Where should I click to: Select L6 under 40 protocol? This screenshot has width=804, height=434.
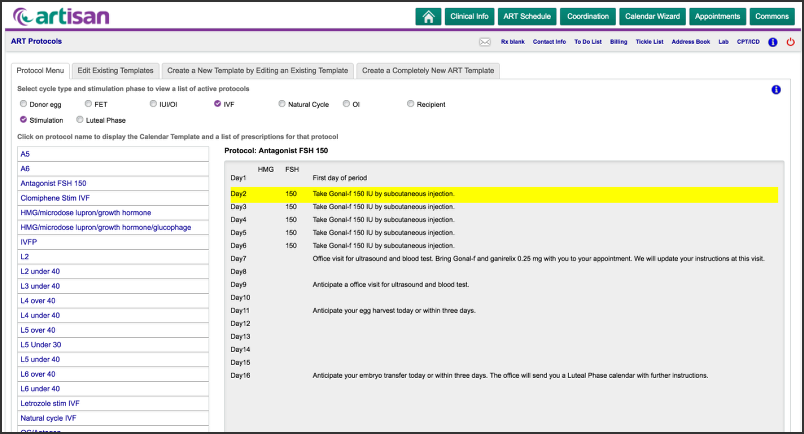click(x=113, y=389)
